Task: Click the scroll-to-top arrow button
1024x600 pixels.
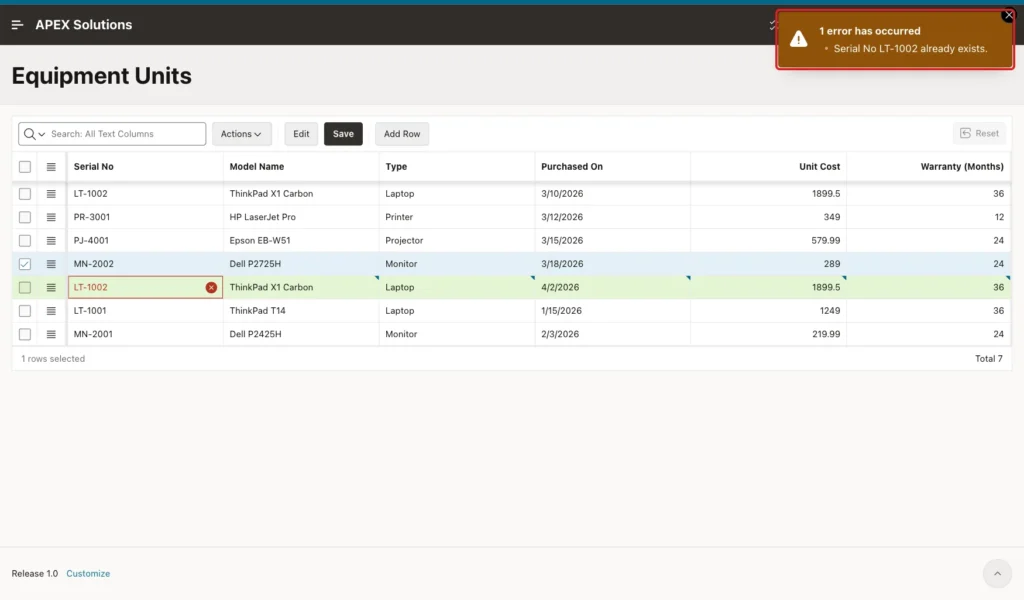Action: tap(997, 574)
